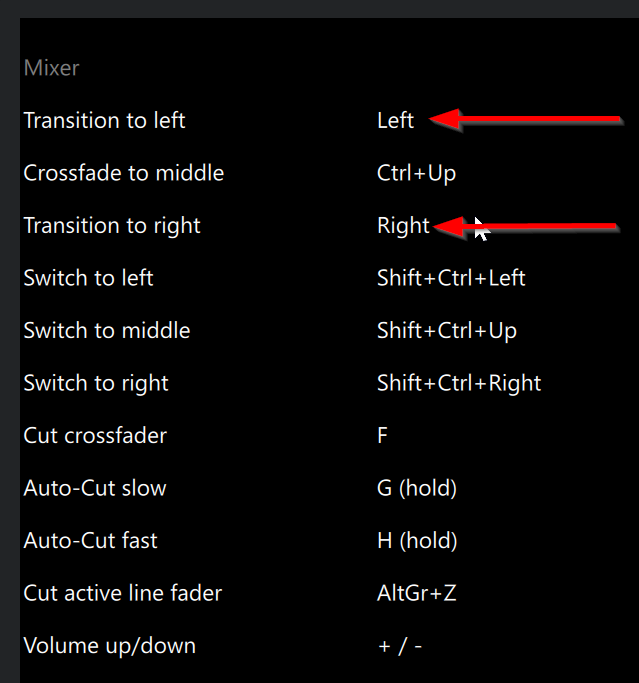This screenshot has width=639, height=683.
Task: Click the 'Right' shortcut key field
Action: click(x=403, y=226)
